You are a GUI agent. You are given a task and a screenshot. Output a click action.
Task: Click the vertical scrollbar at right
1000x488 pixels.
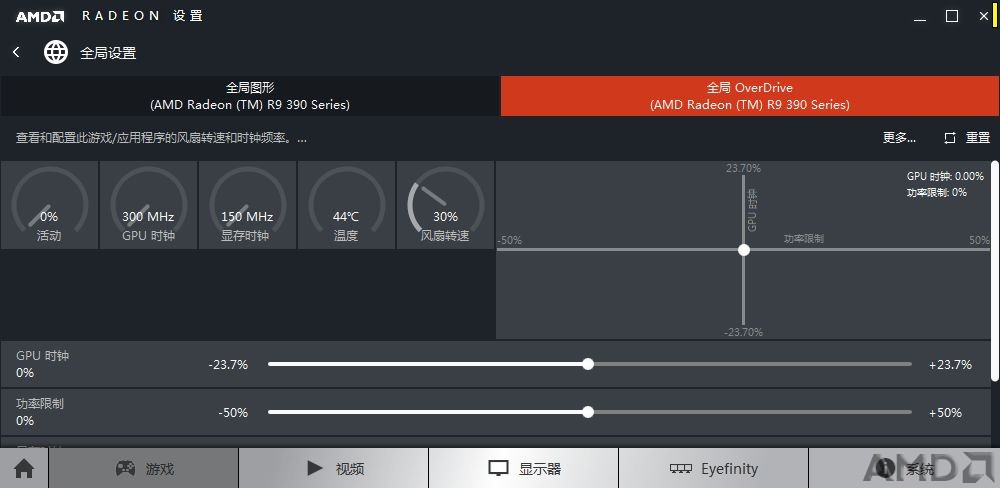click(x=995, y=271)
